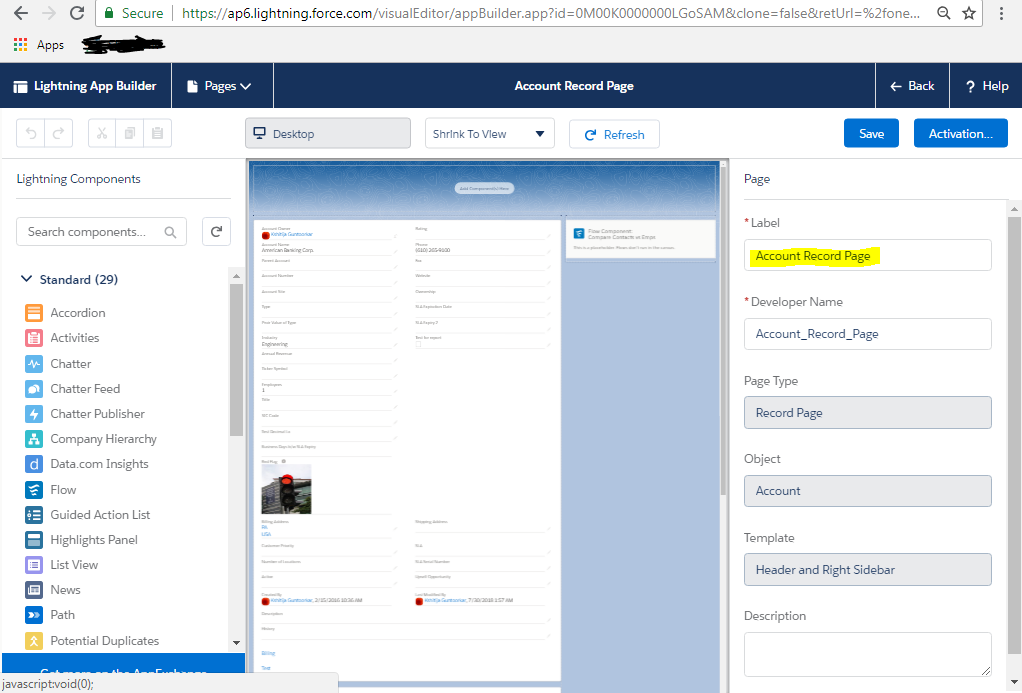Click the cut scissors icon
This screenshot has height=693, width=1022.
pos(102,134)
